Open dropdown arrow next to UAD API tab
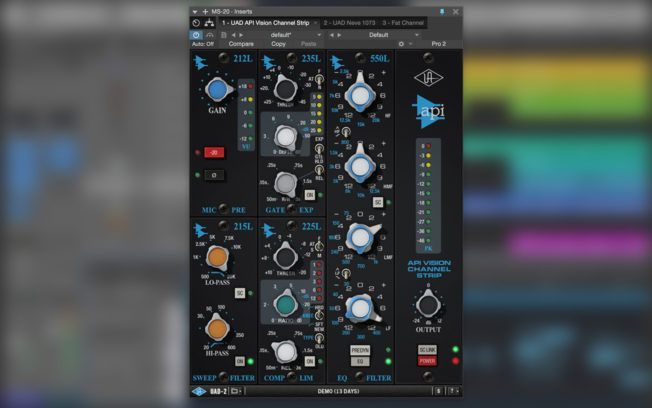Image resolution: width=652 pixels, height=408 pixels. (316, 23)
